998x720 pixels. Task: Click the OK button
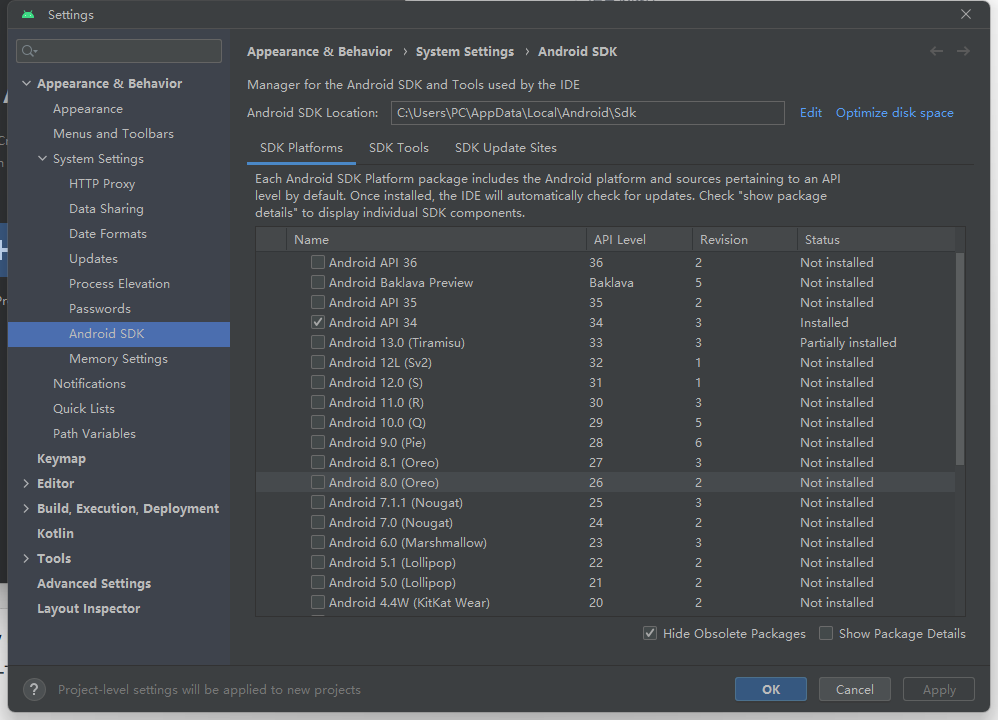[771, 689]
